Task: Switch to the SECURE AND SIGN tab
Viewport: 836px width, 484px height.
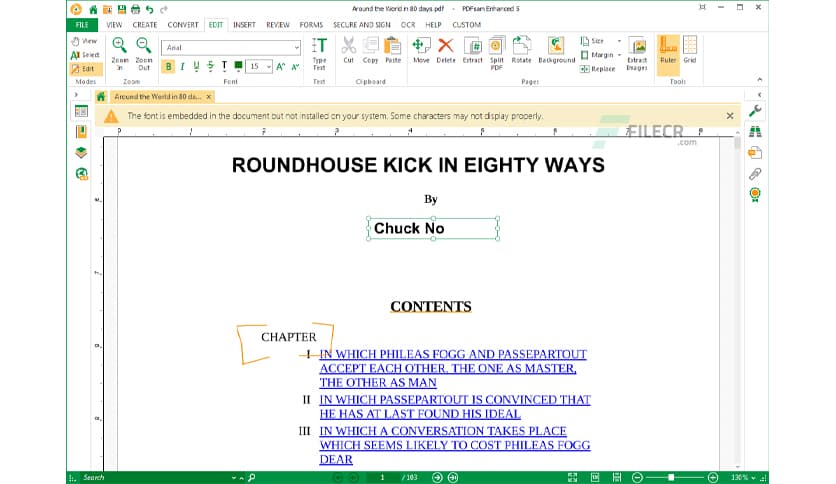Action: point(361,24)
